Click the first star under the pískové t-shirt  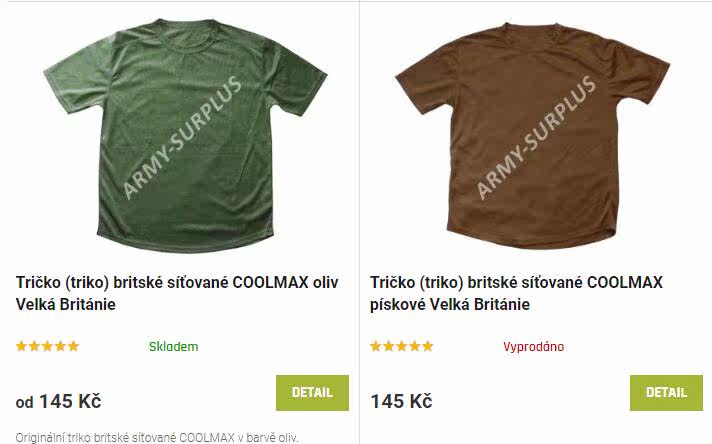click(x=376, y=346)
